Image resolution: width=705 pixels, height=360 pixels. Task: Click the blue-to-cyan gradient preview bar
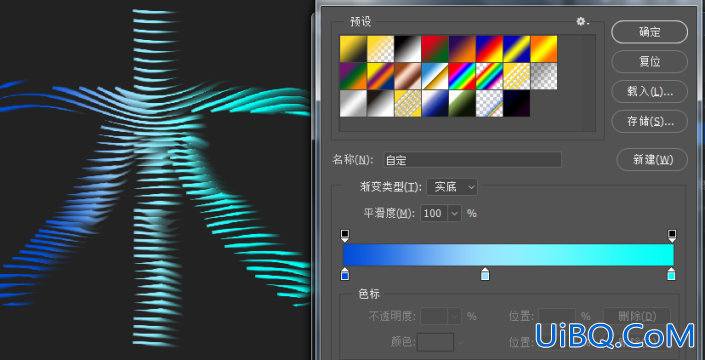click(x=509, y=255)
